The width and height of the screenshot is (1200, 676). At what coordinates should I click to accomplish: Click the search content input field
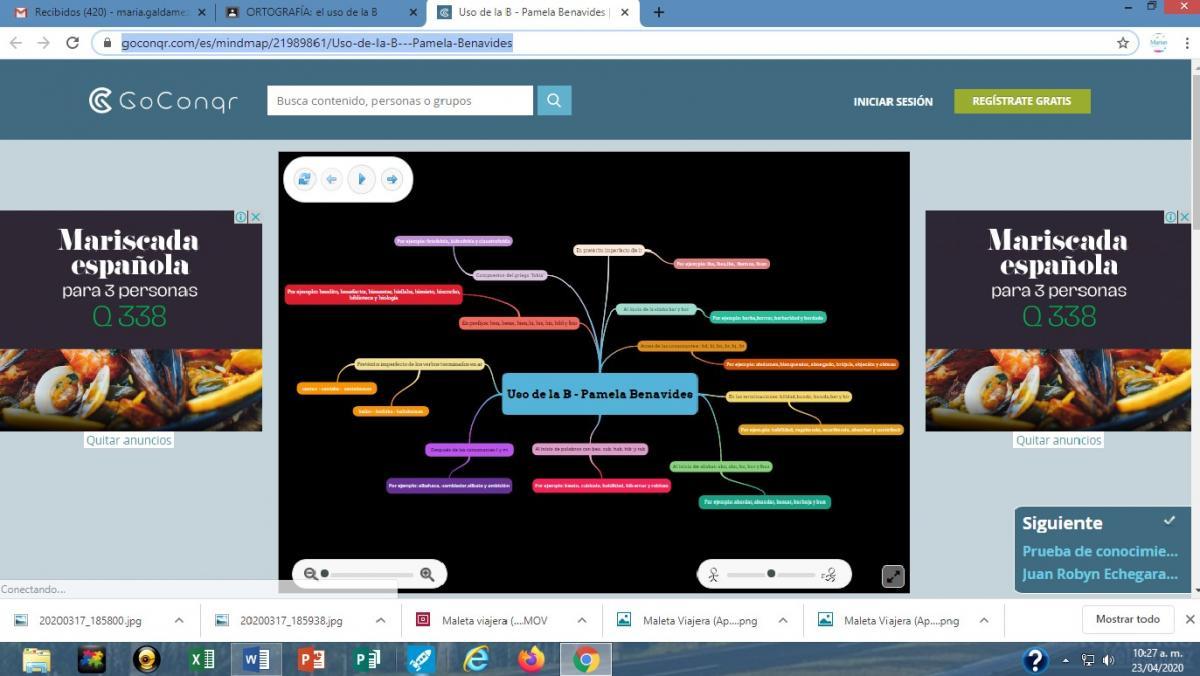click(400, 100)
